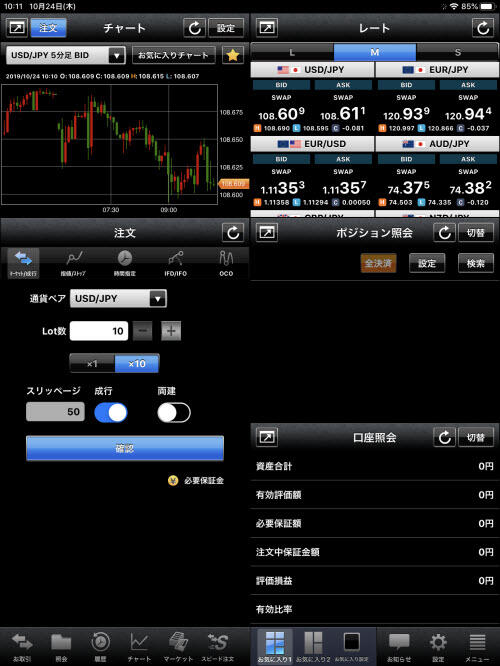Open chart settings (設定) button
The height and width of the screenshot is (666, 500).
[226, 28]
